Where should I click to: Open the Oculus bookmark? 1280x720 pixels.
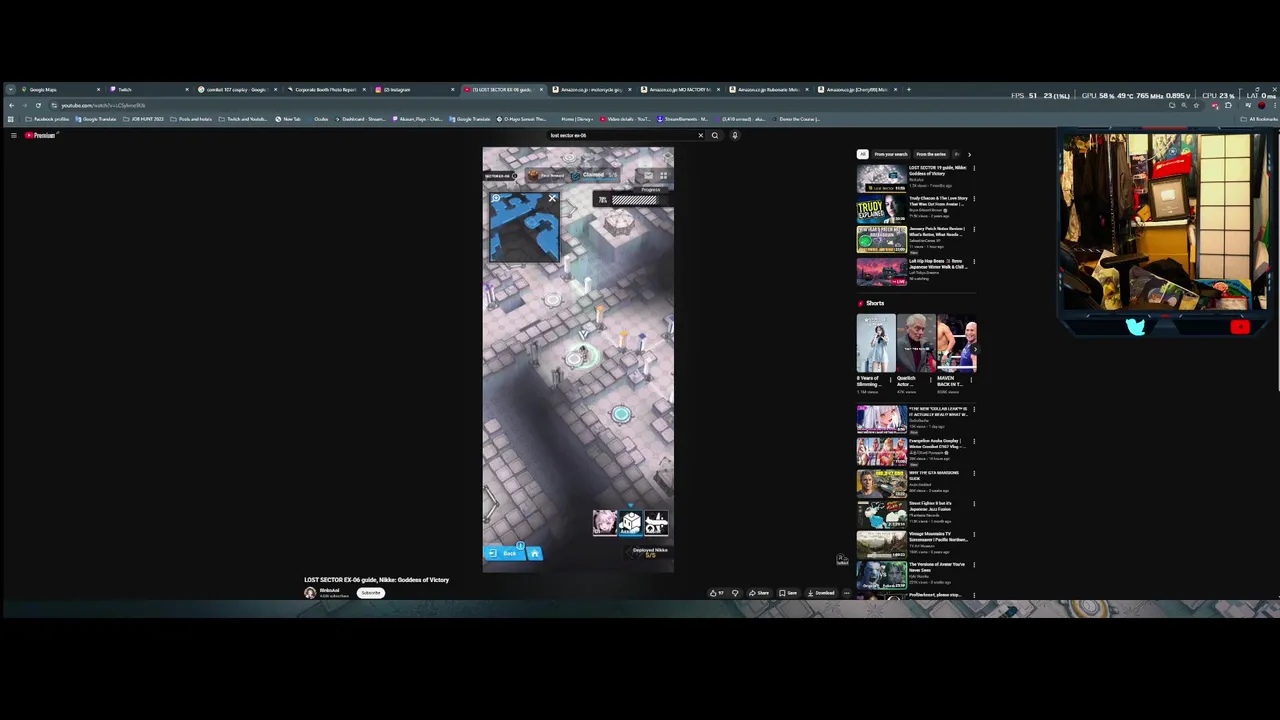tap(318, 119)
